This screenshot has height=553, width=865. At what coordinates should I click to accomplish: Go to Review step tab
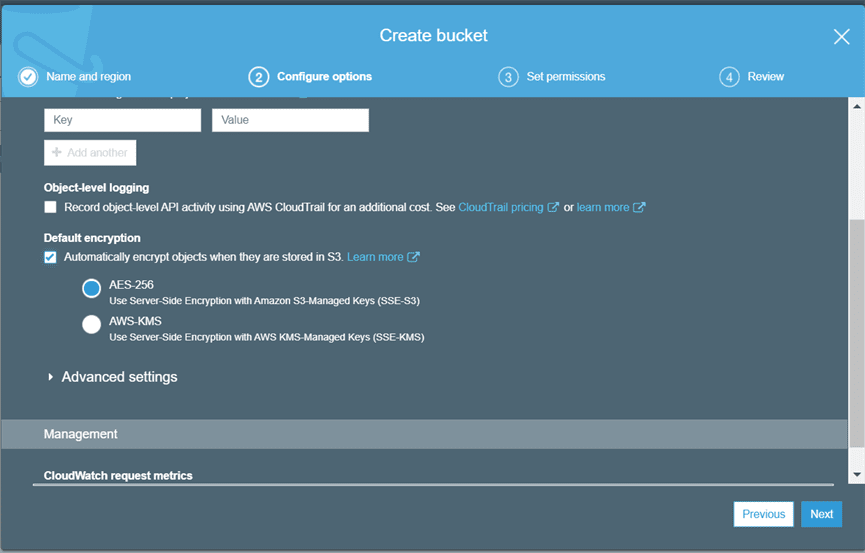coord(765,77)
